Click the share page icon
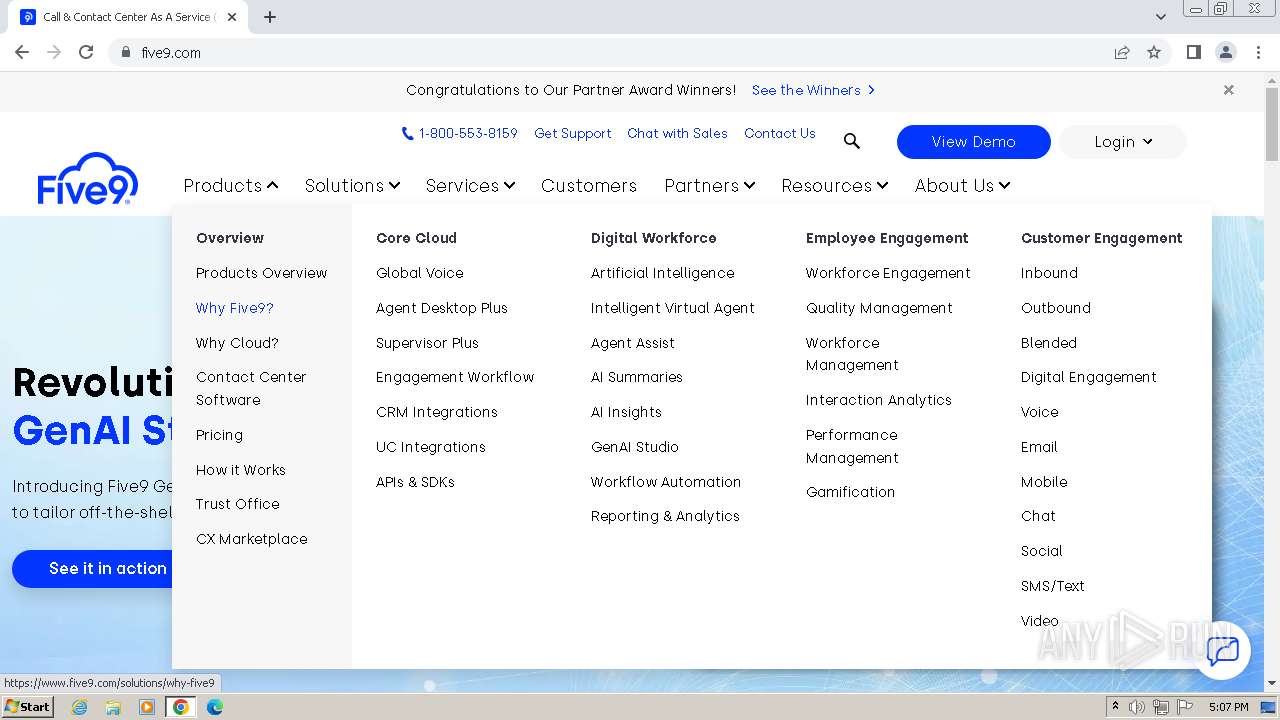This screenshot has height=720, width=1280. pyautogui.click(x=1122, y=52)
